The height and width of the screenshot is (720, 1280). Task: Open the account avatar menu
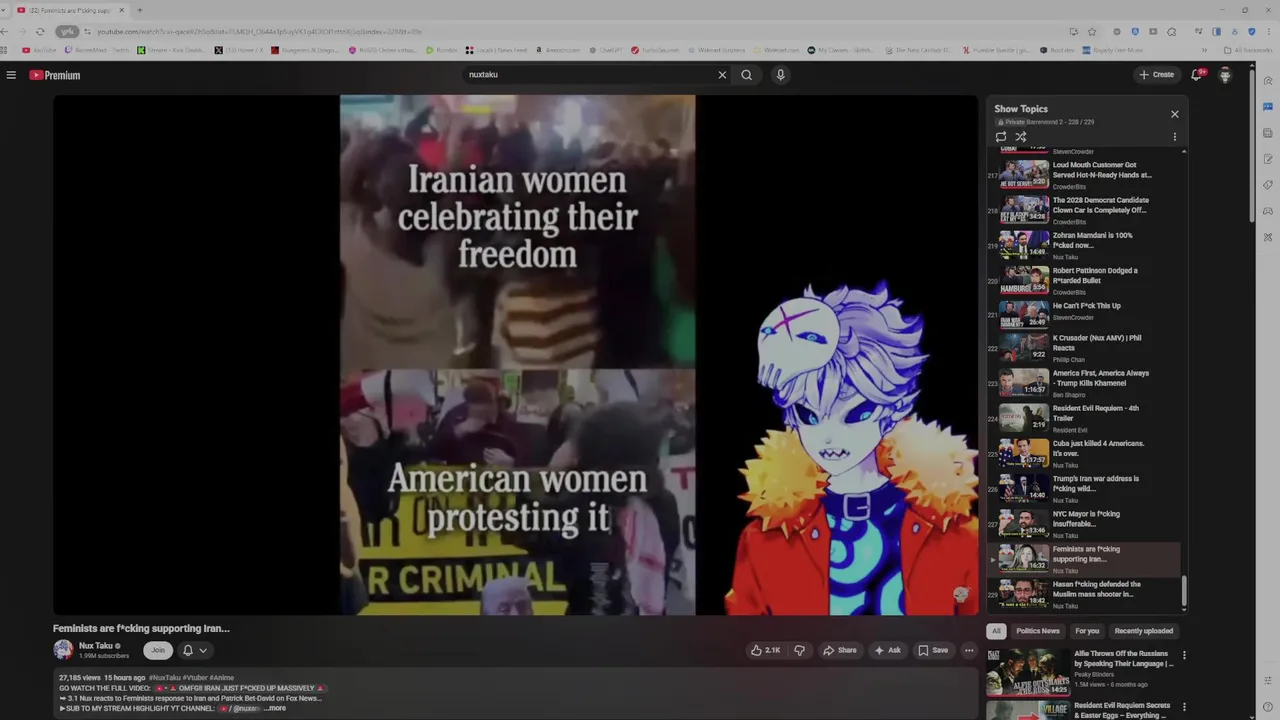[x=1225, y=75]
